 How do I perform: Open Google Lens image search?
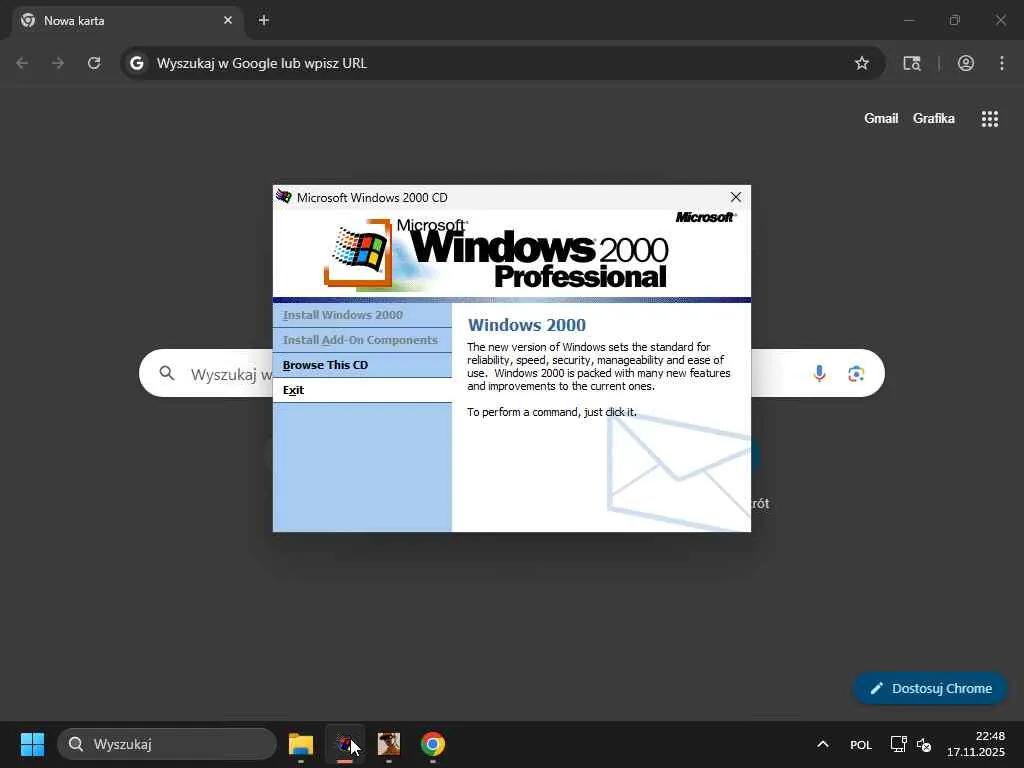856,374
